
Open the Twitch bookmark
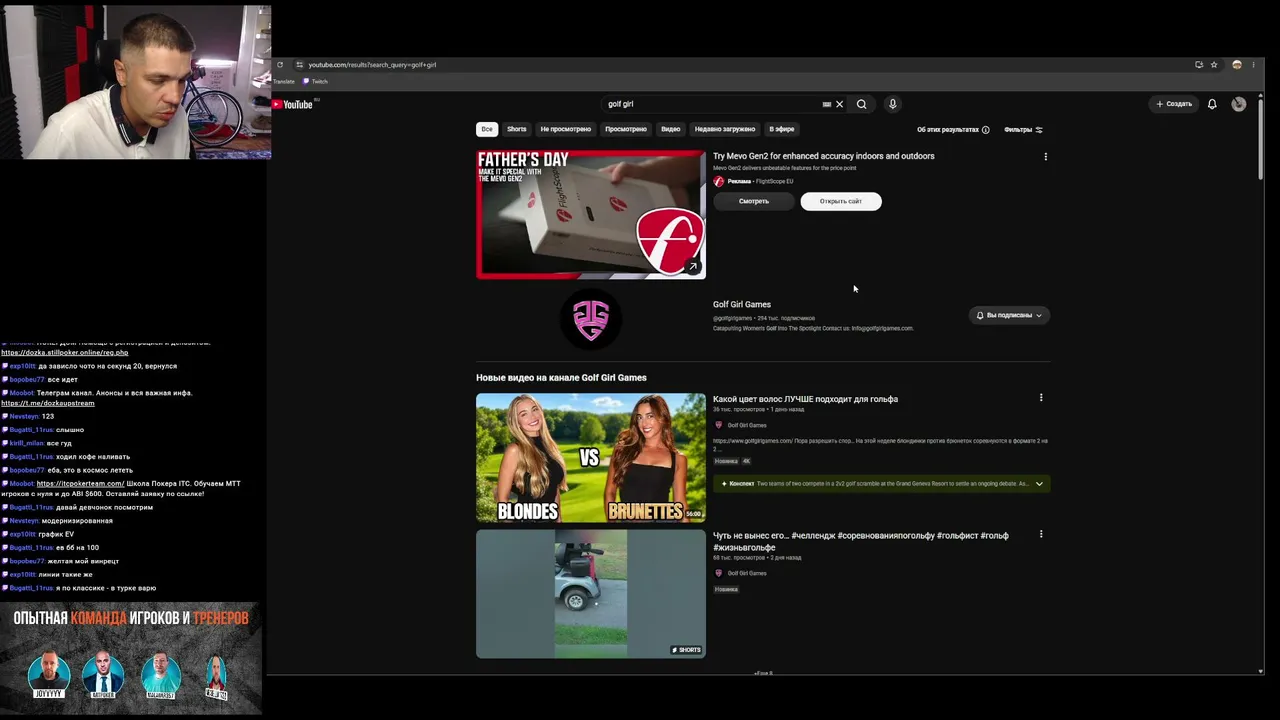click(x=316, y=82)
